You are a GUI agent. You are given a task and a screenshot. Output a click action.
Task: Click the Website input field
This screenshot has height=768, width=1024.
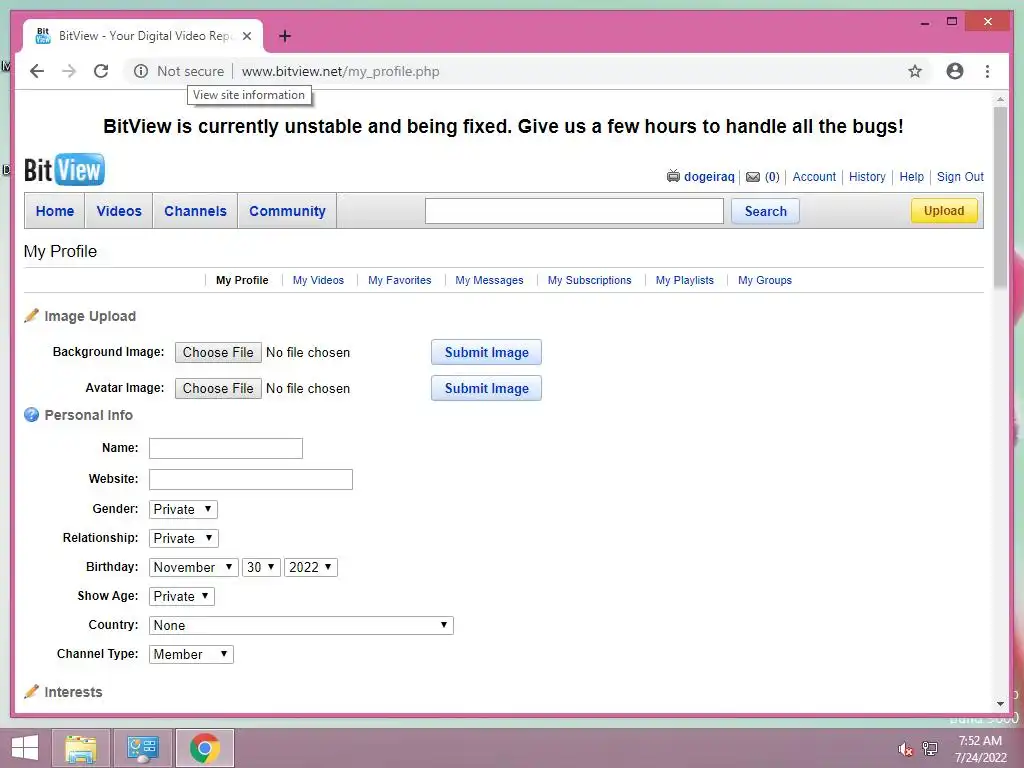pos(251,479)
